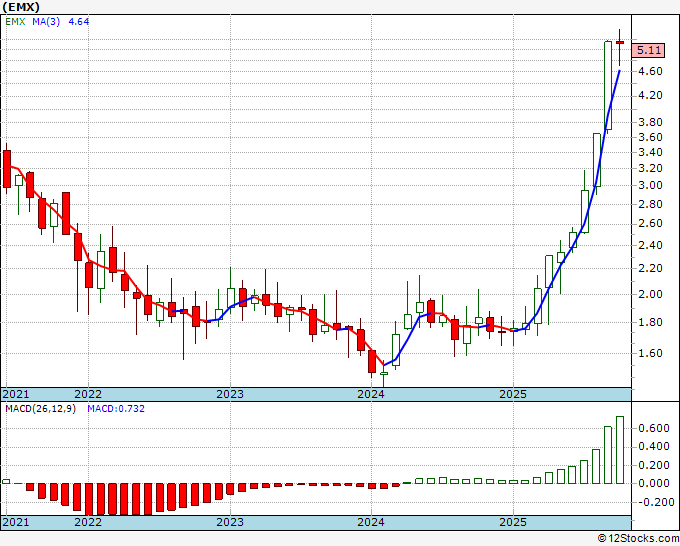
Task: Click the 3.00 price axis label
Action: 651,186
